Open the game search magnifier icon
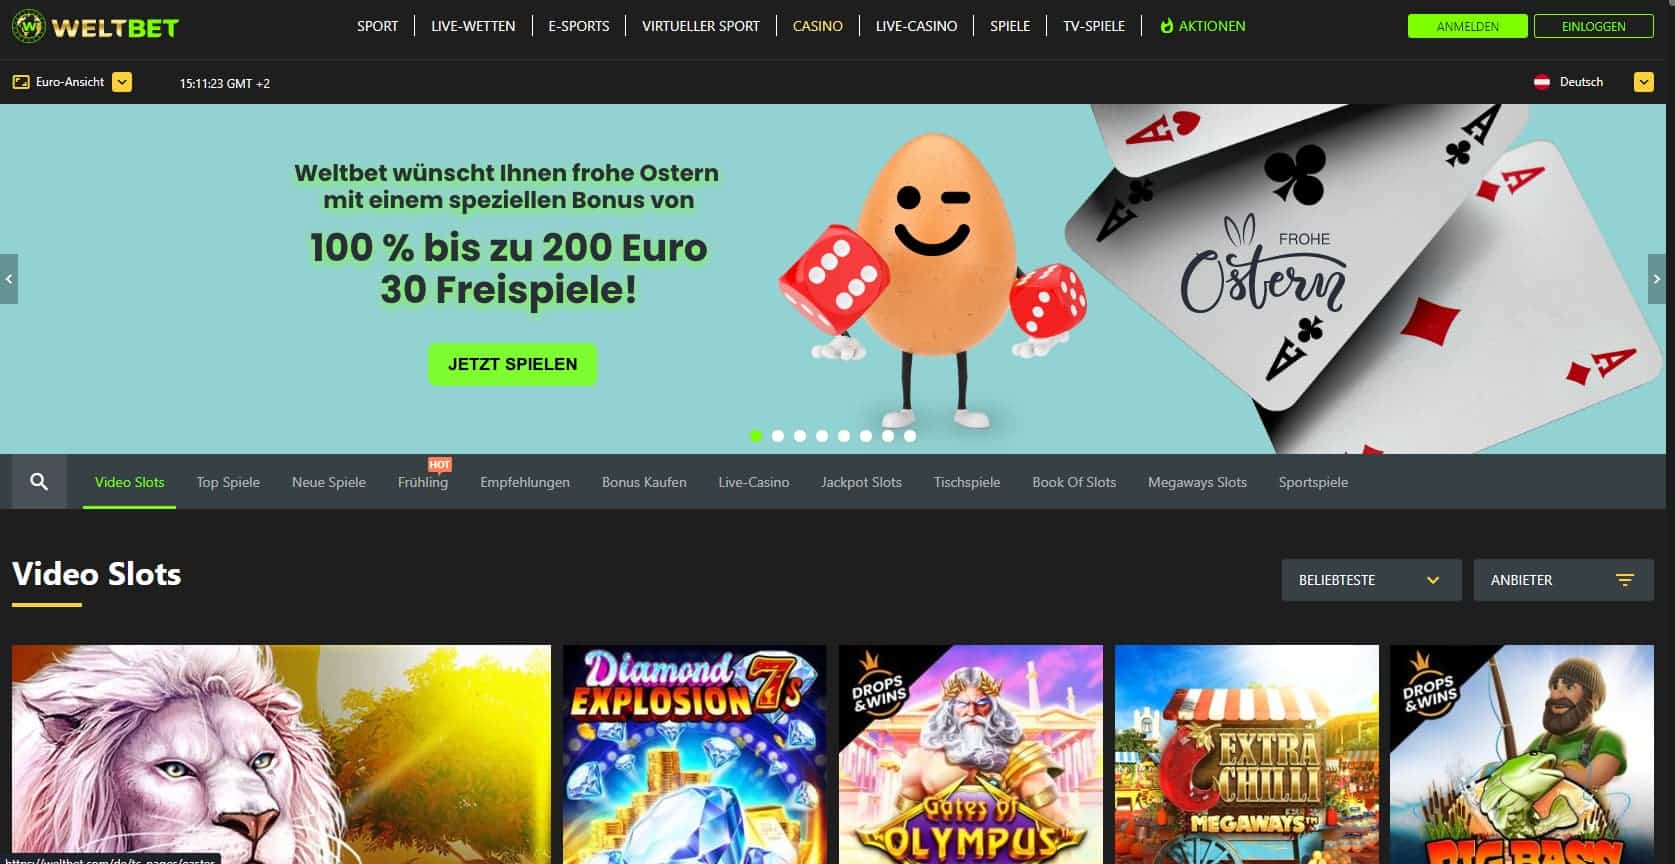1675x864 pixels. (x=39, y=482)
